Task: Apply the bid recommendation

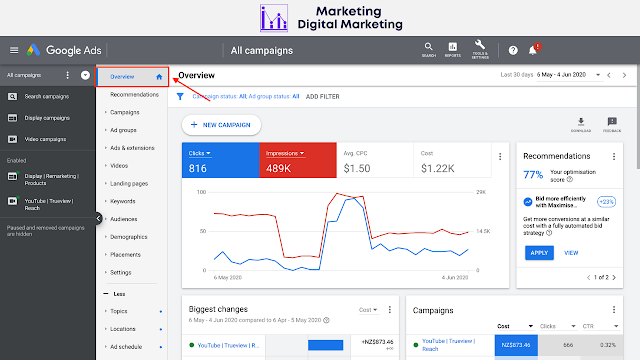Action: tap(539, 253)
